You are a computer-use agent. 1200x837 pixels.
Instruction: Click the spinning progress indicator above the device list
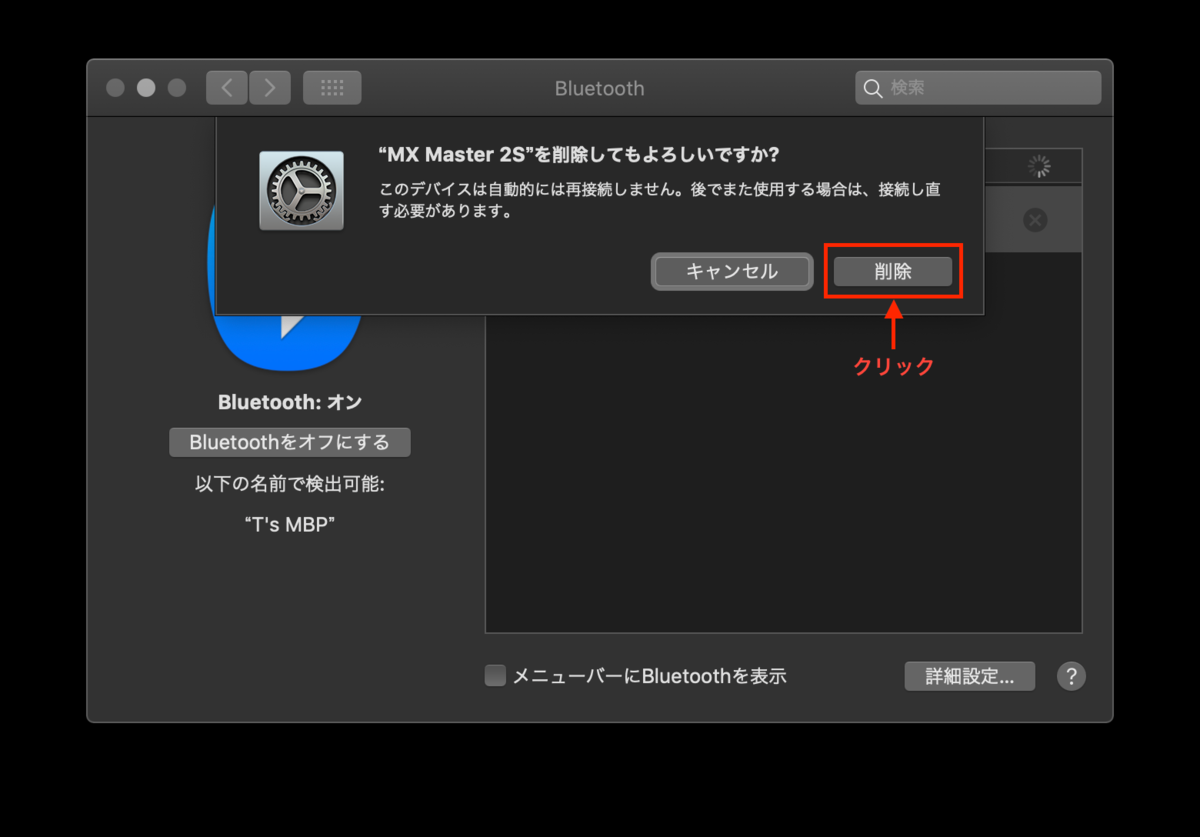[1038, 166]
